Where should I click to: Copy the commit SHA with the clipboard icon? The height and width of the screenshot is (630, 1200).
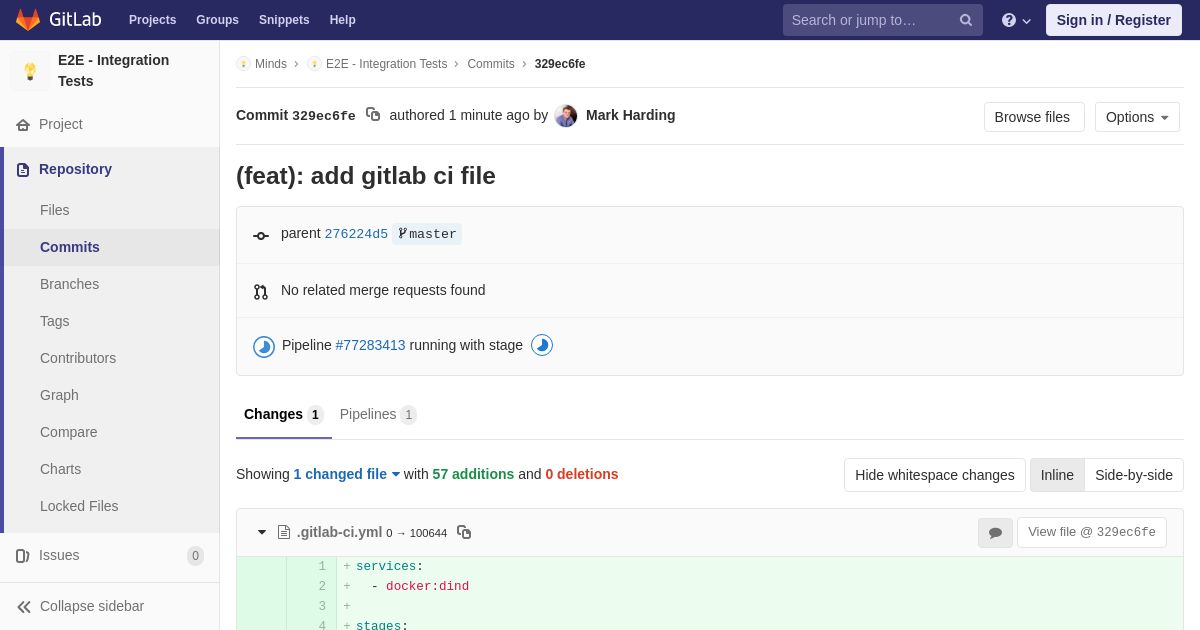click(x=373, y=115)
